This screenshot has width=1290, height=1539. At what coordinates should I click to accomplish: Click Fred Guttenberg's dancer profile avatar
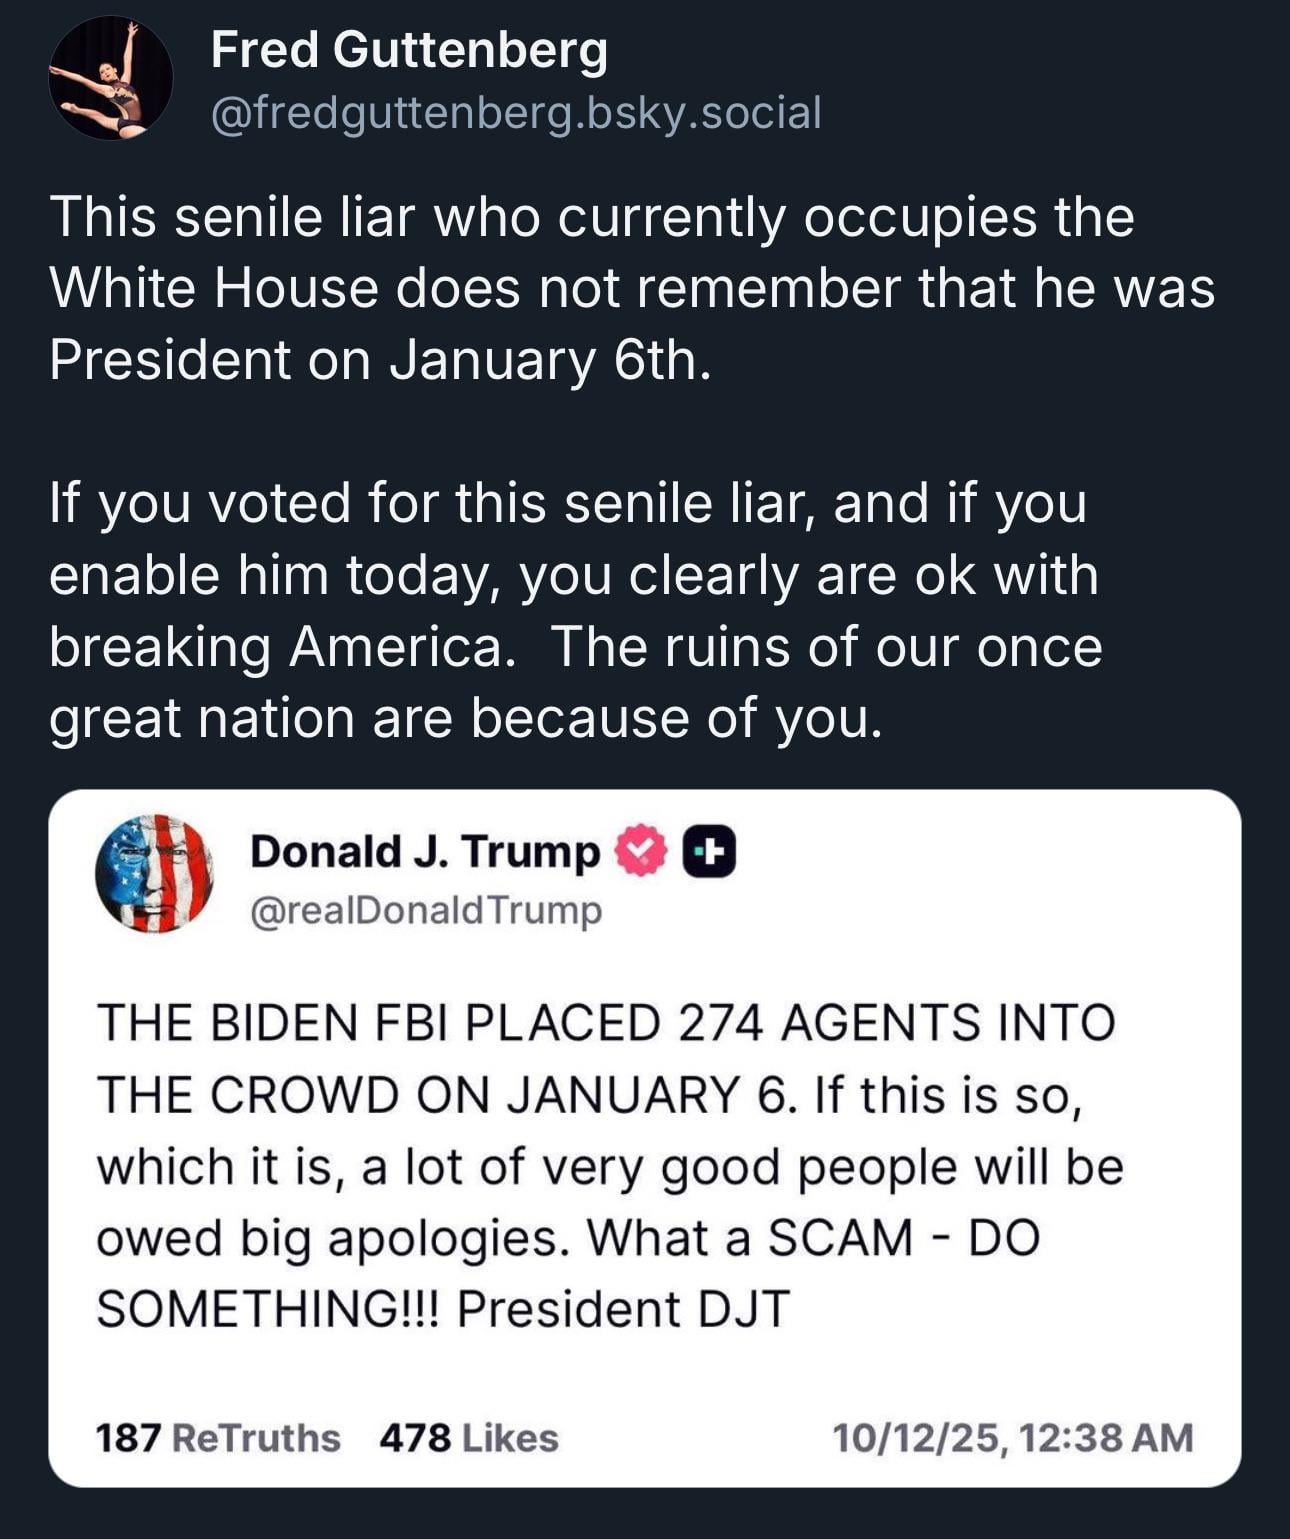point(111,79)
